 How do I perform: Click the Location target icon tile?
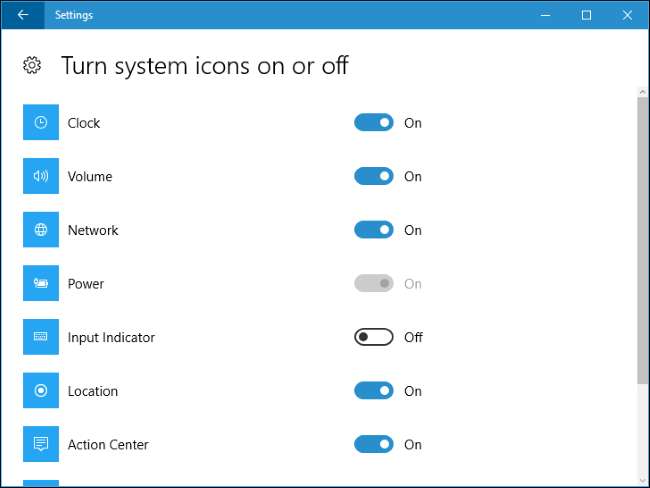point(41,391)
